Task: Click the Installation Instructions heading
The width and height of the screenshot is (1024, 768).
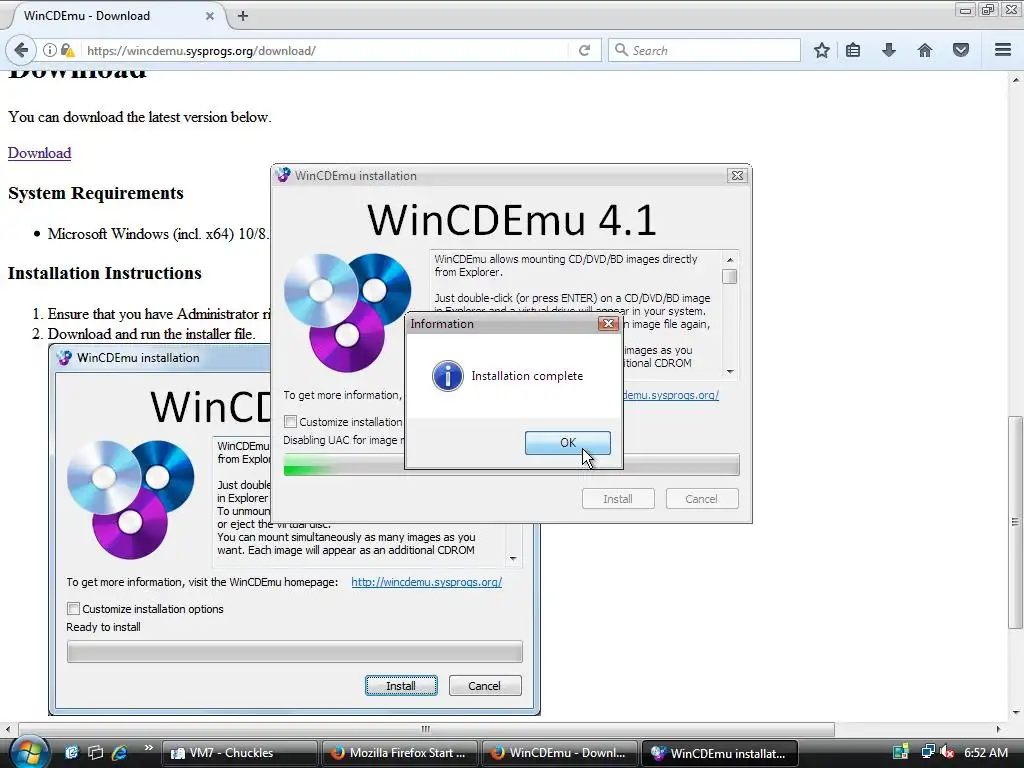Action: click(104, 273)
